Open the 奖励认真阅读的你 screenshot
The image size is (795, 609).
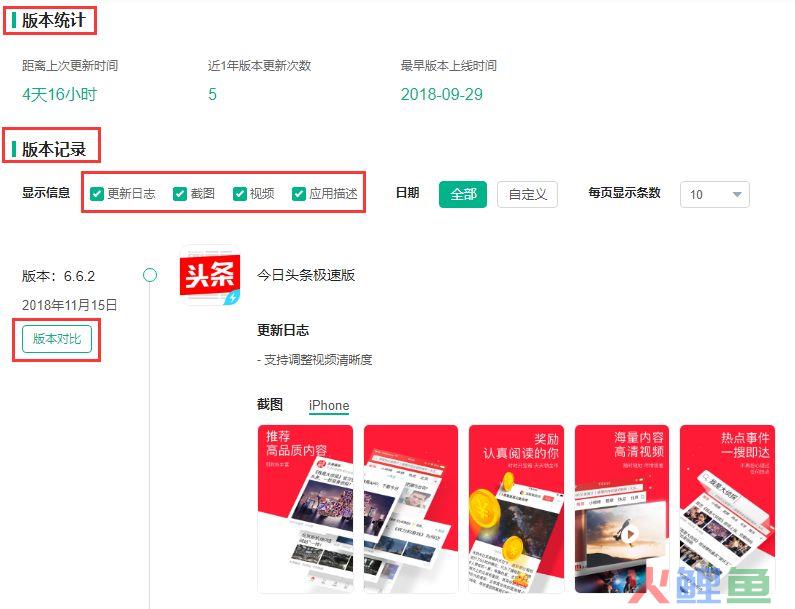pos(516,509)
